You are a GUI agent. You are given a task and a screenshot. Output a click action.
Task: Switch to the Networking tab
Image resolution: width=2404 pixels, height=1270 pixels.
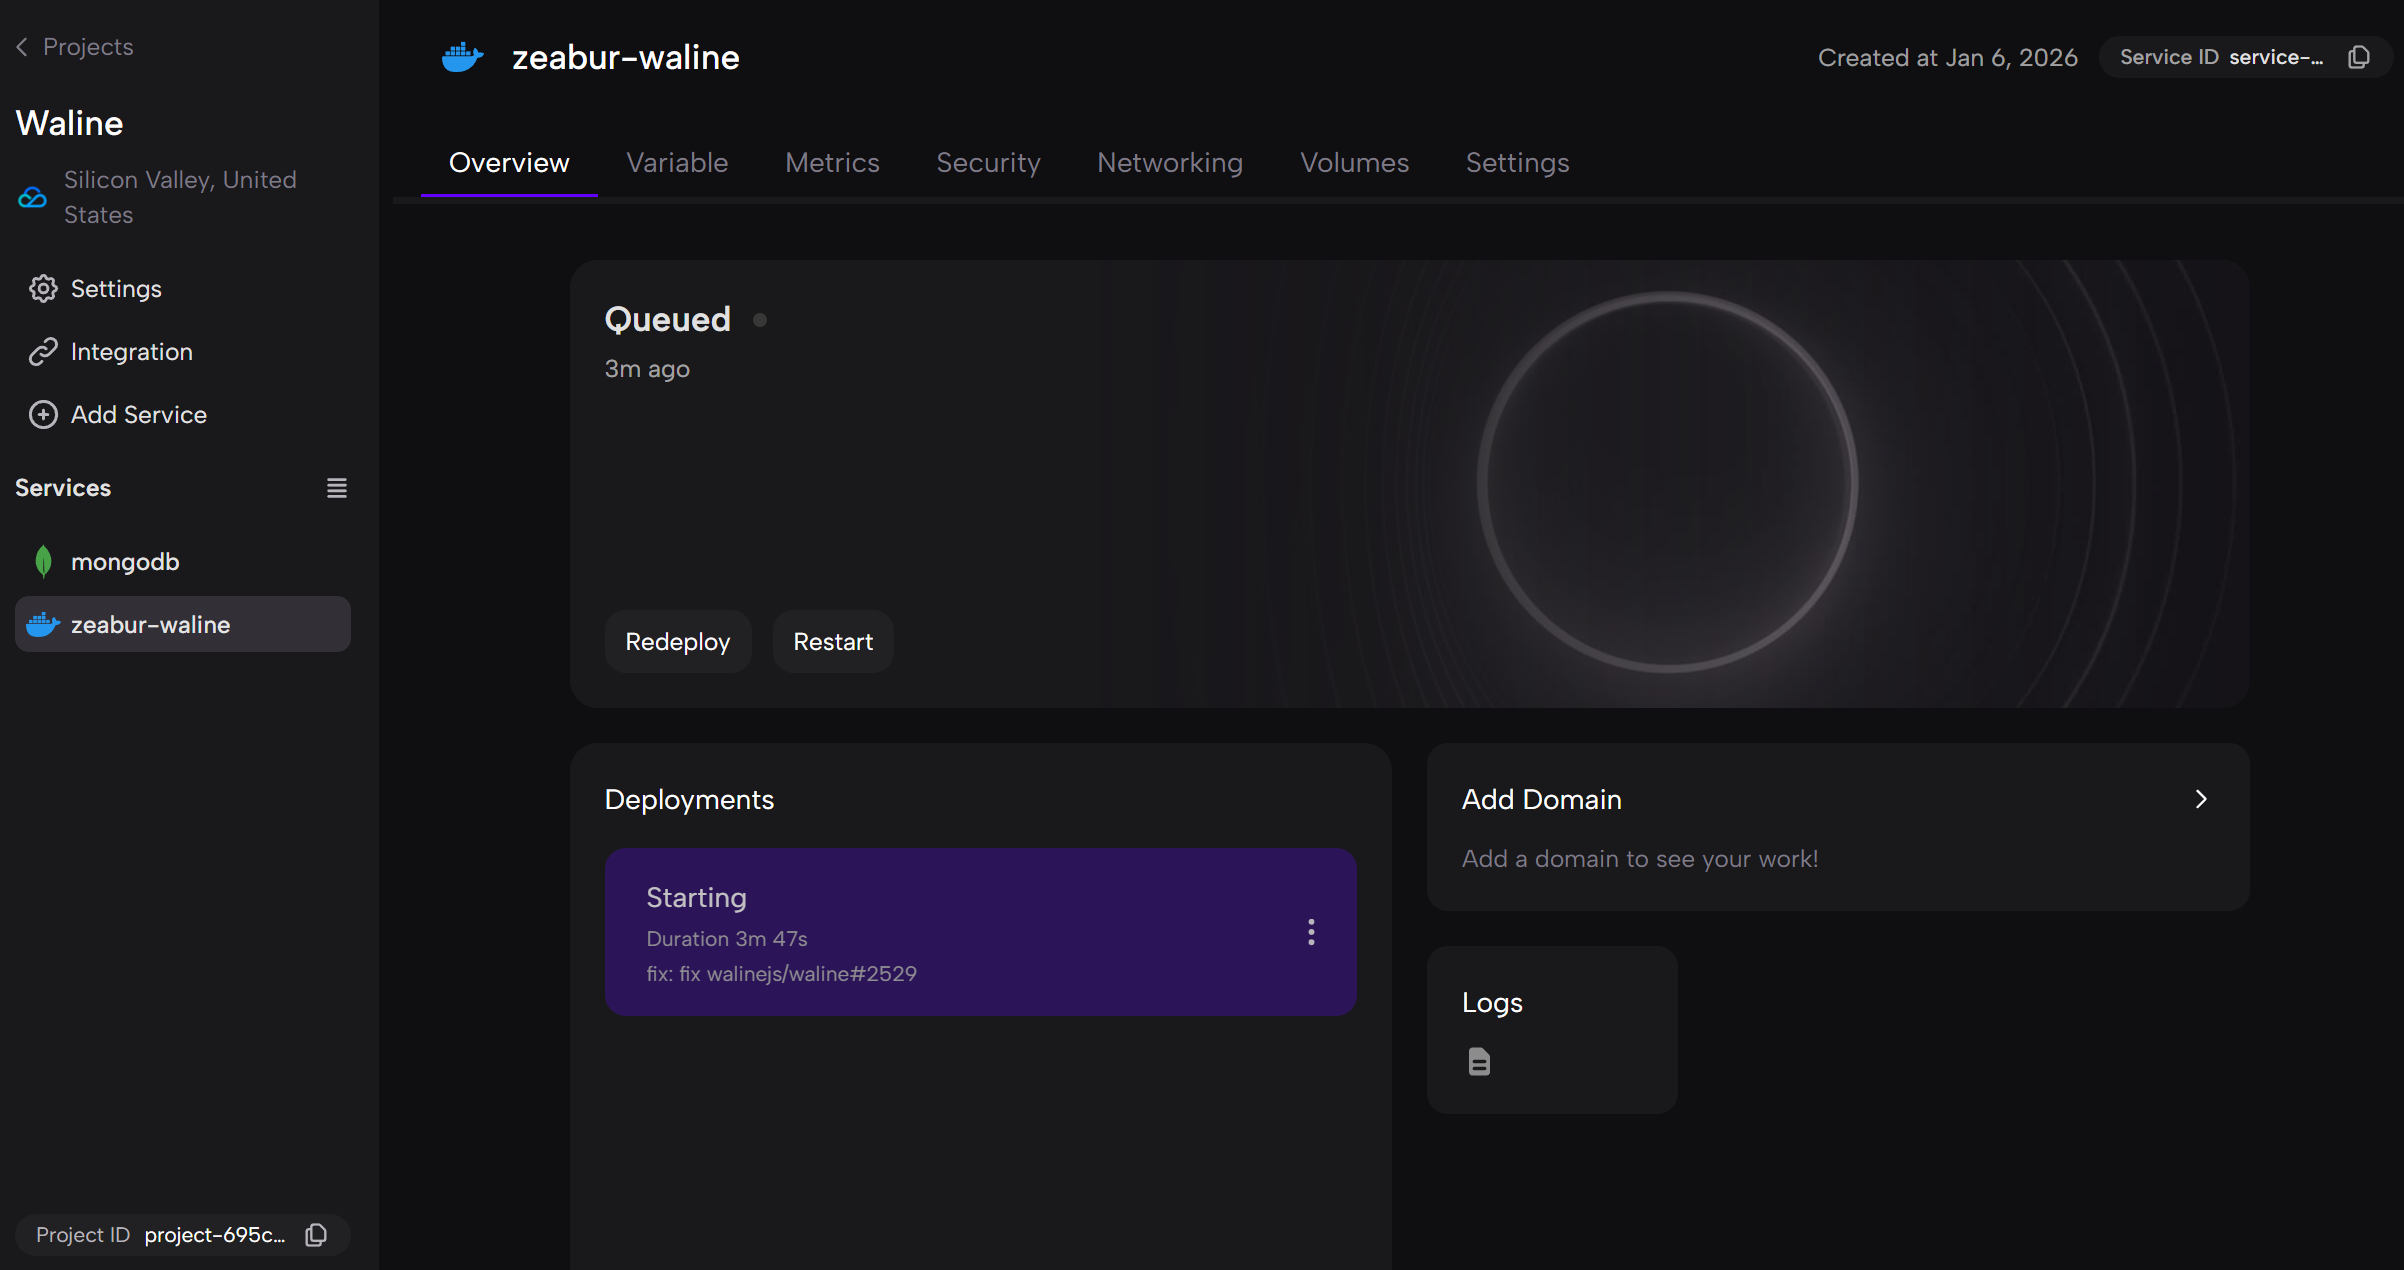[x=1169, y=163]
